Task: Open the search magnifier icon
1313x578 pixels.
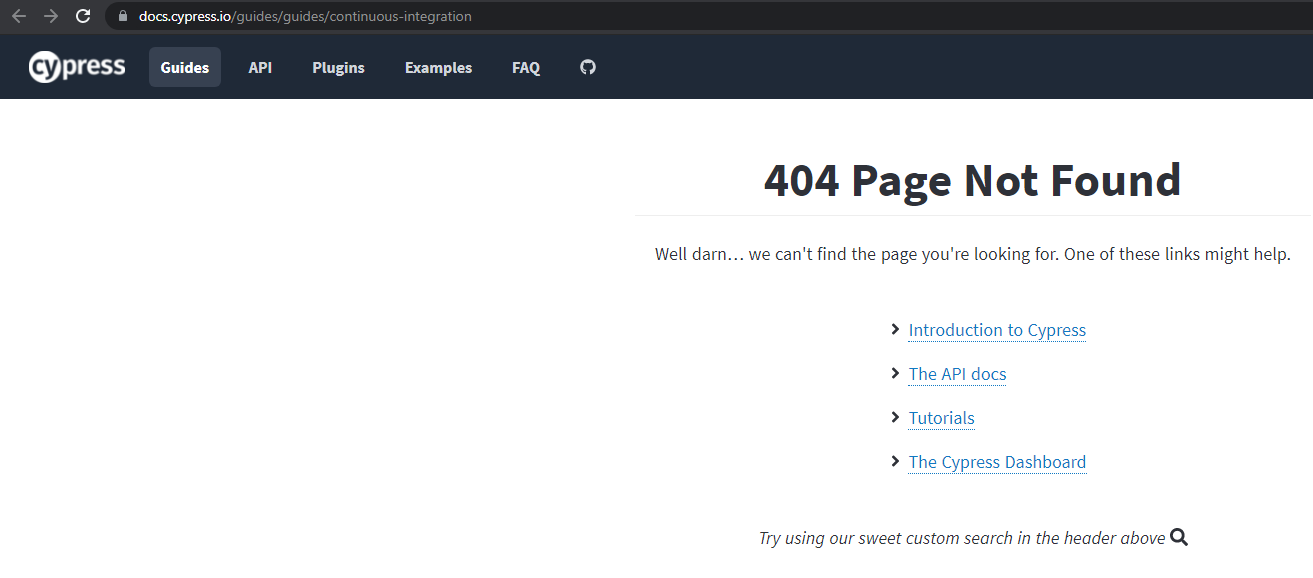Action: click(x=1179, y=537)
